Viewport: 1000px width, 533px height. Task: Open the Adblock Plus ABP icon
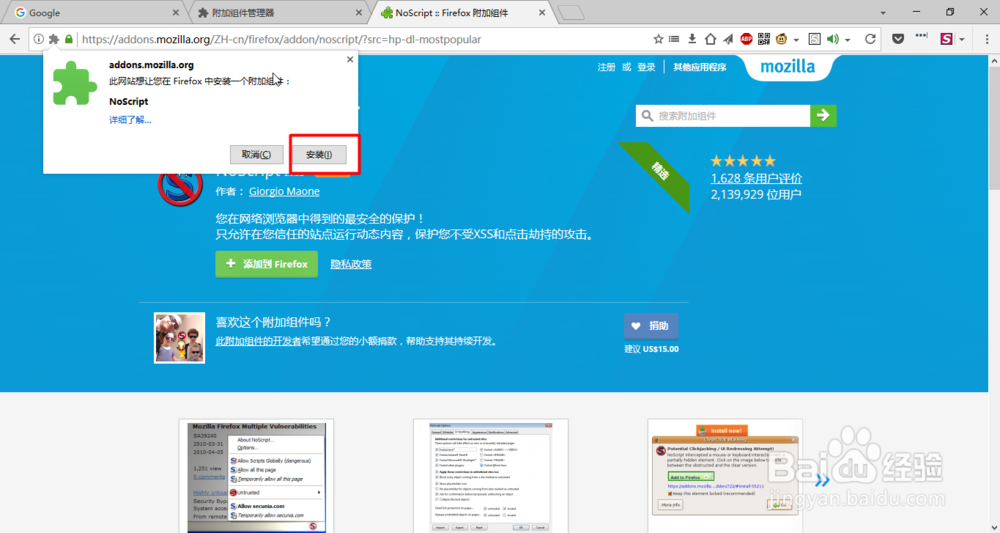(x=746, y=40)
